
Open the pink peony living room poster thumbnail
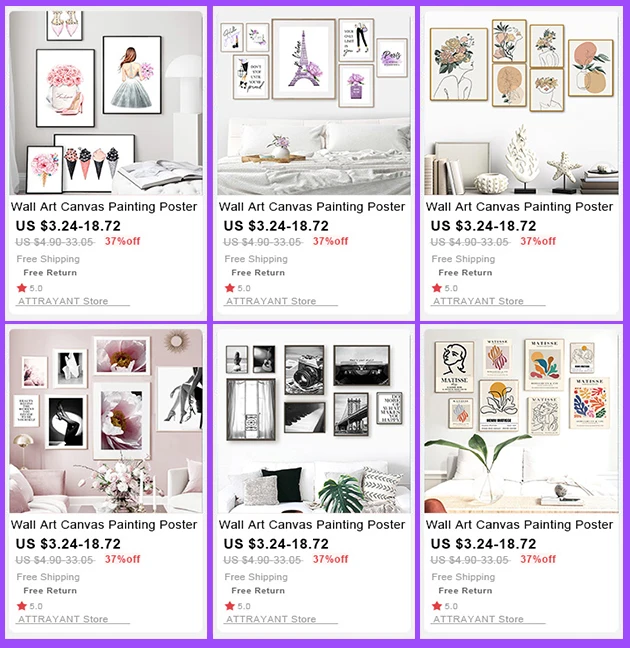coord(106,421)
